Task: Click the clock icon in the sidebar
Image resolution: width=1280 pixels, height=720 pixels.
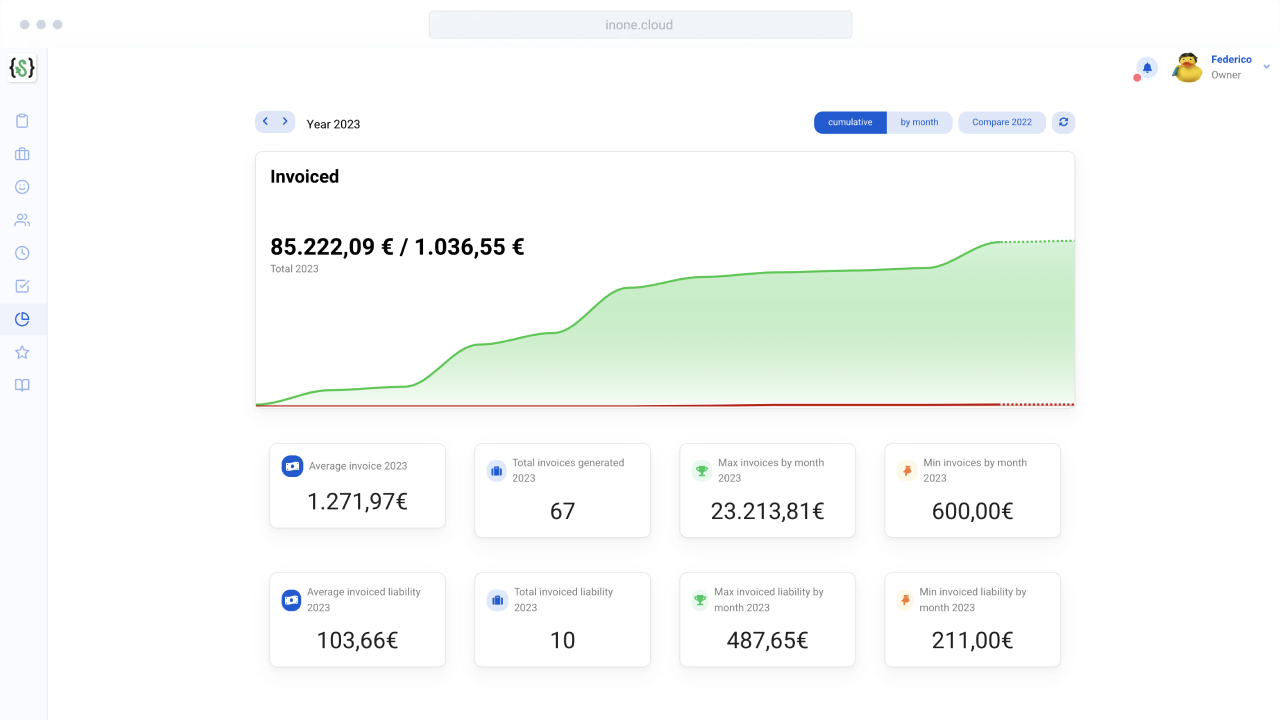Action: pos(22,253)
